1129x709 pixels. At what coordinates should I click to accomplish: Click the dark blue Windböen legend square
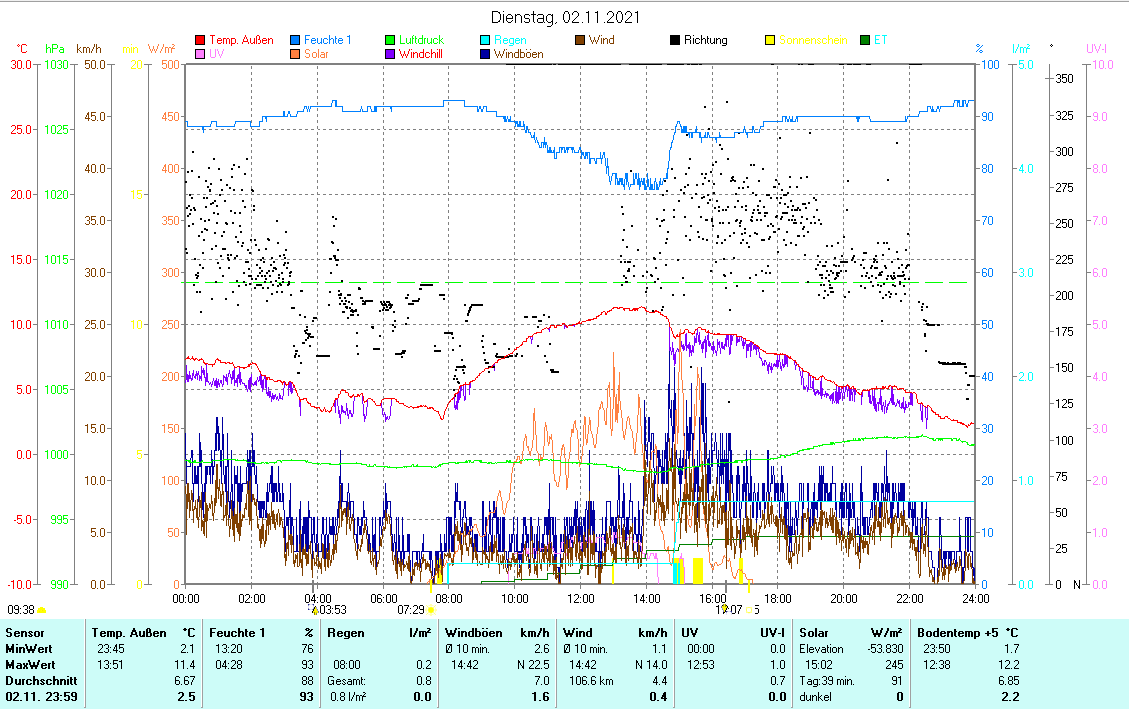tap(486, 54)
